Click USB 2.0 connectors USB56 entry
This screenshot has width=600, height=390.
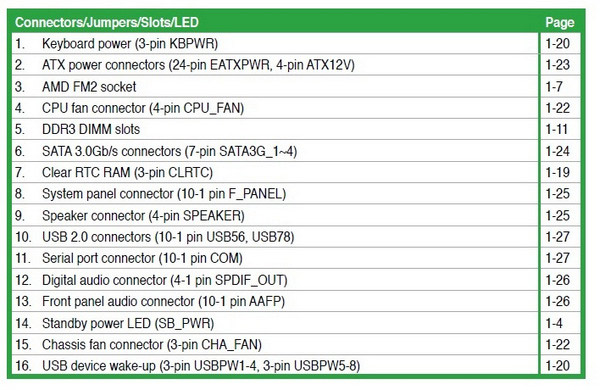click(x=275, y=237)
